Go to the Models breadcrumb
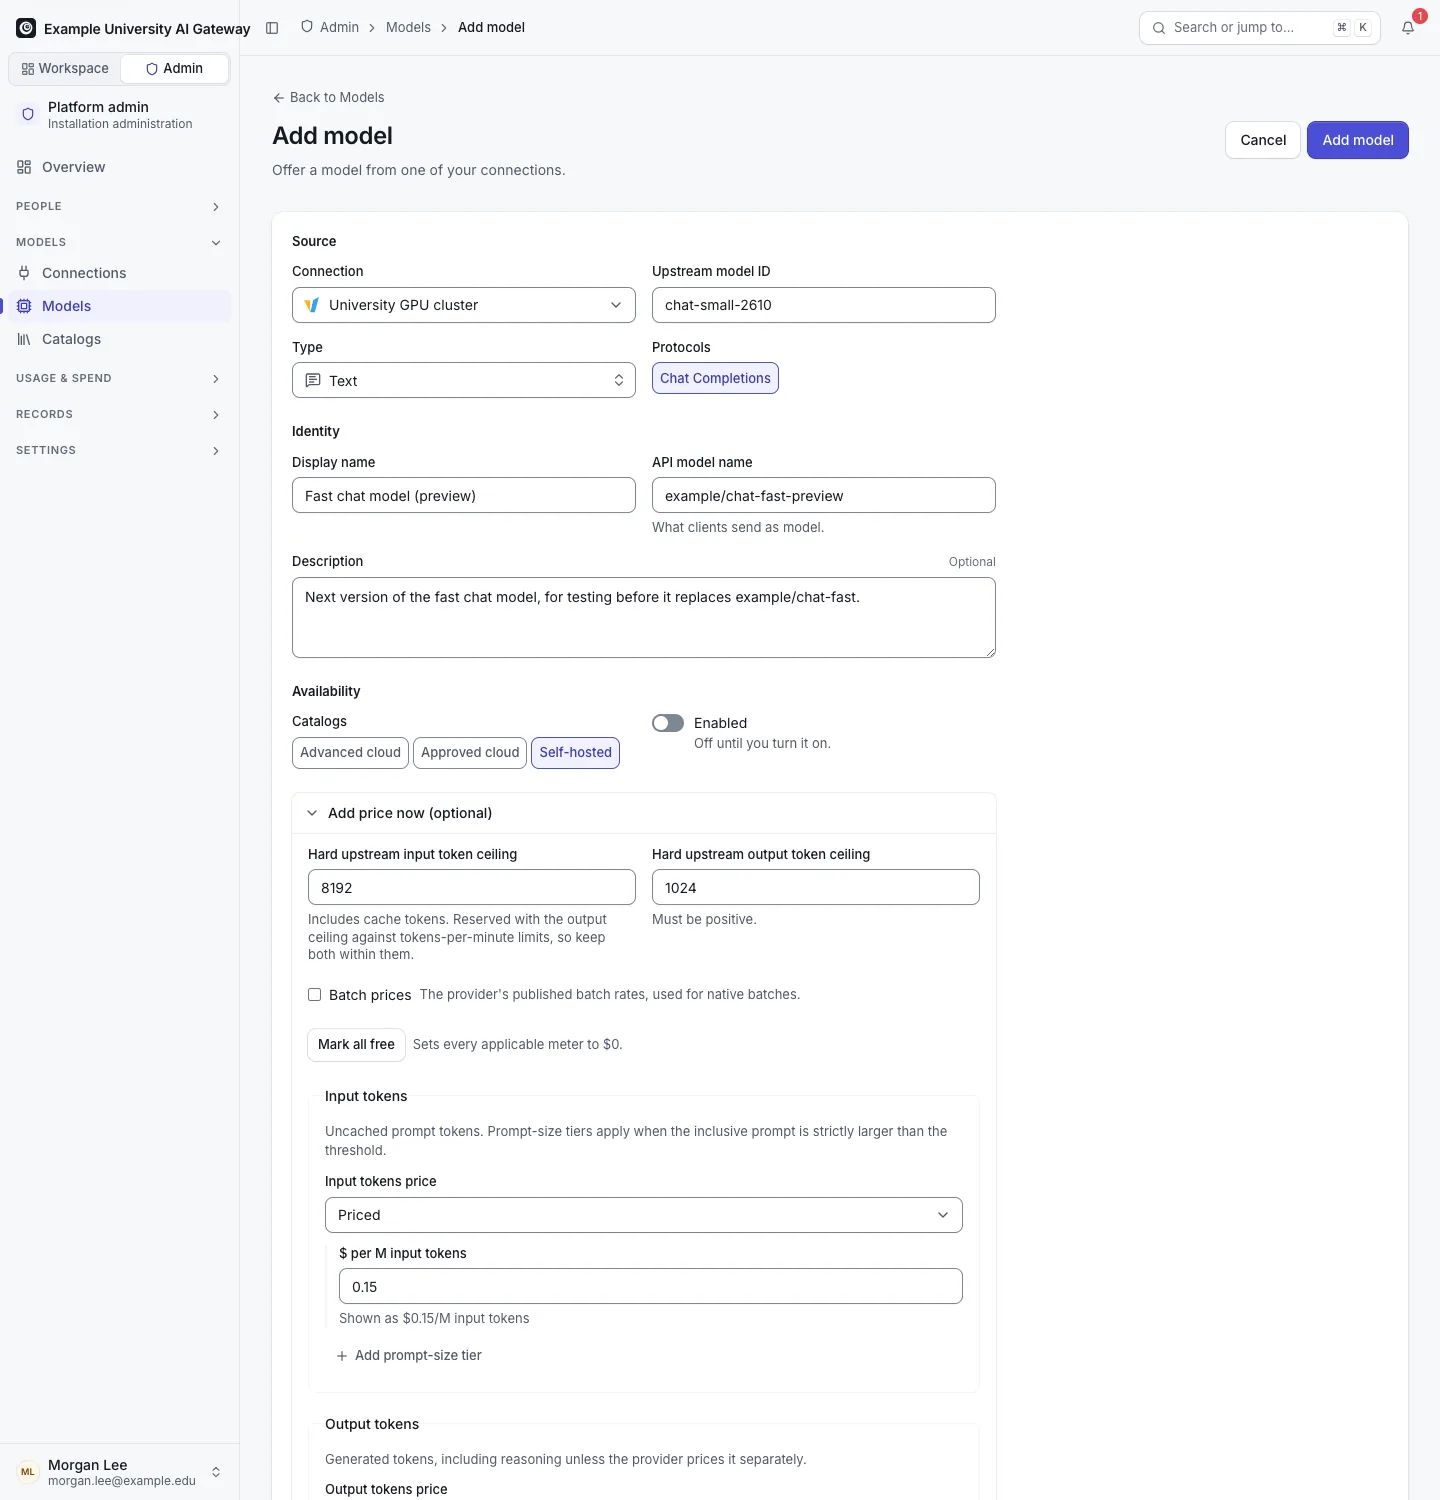Viewport: 1440px width, 1500px height. pos(408,27)
